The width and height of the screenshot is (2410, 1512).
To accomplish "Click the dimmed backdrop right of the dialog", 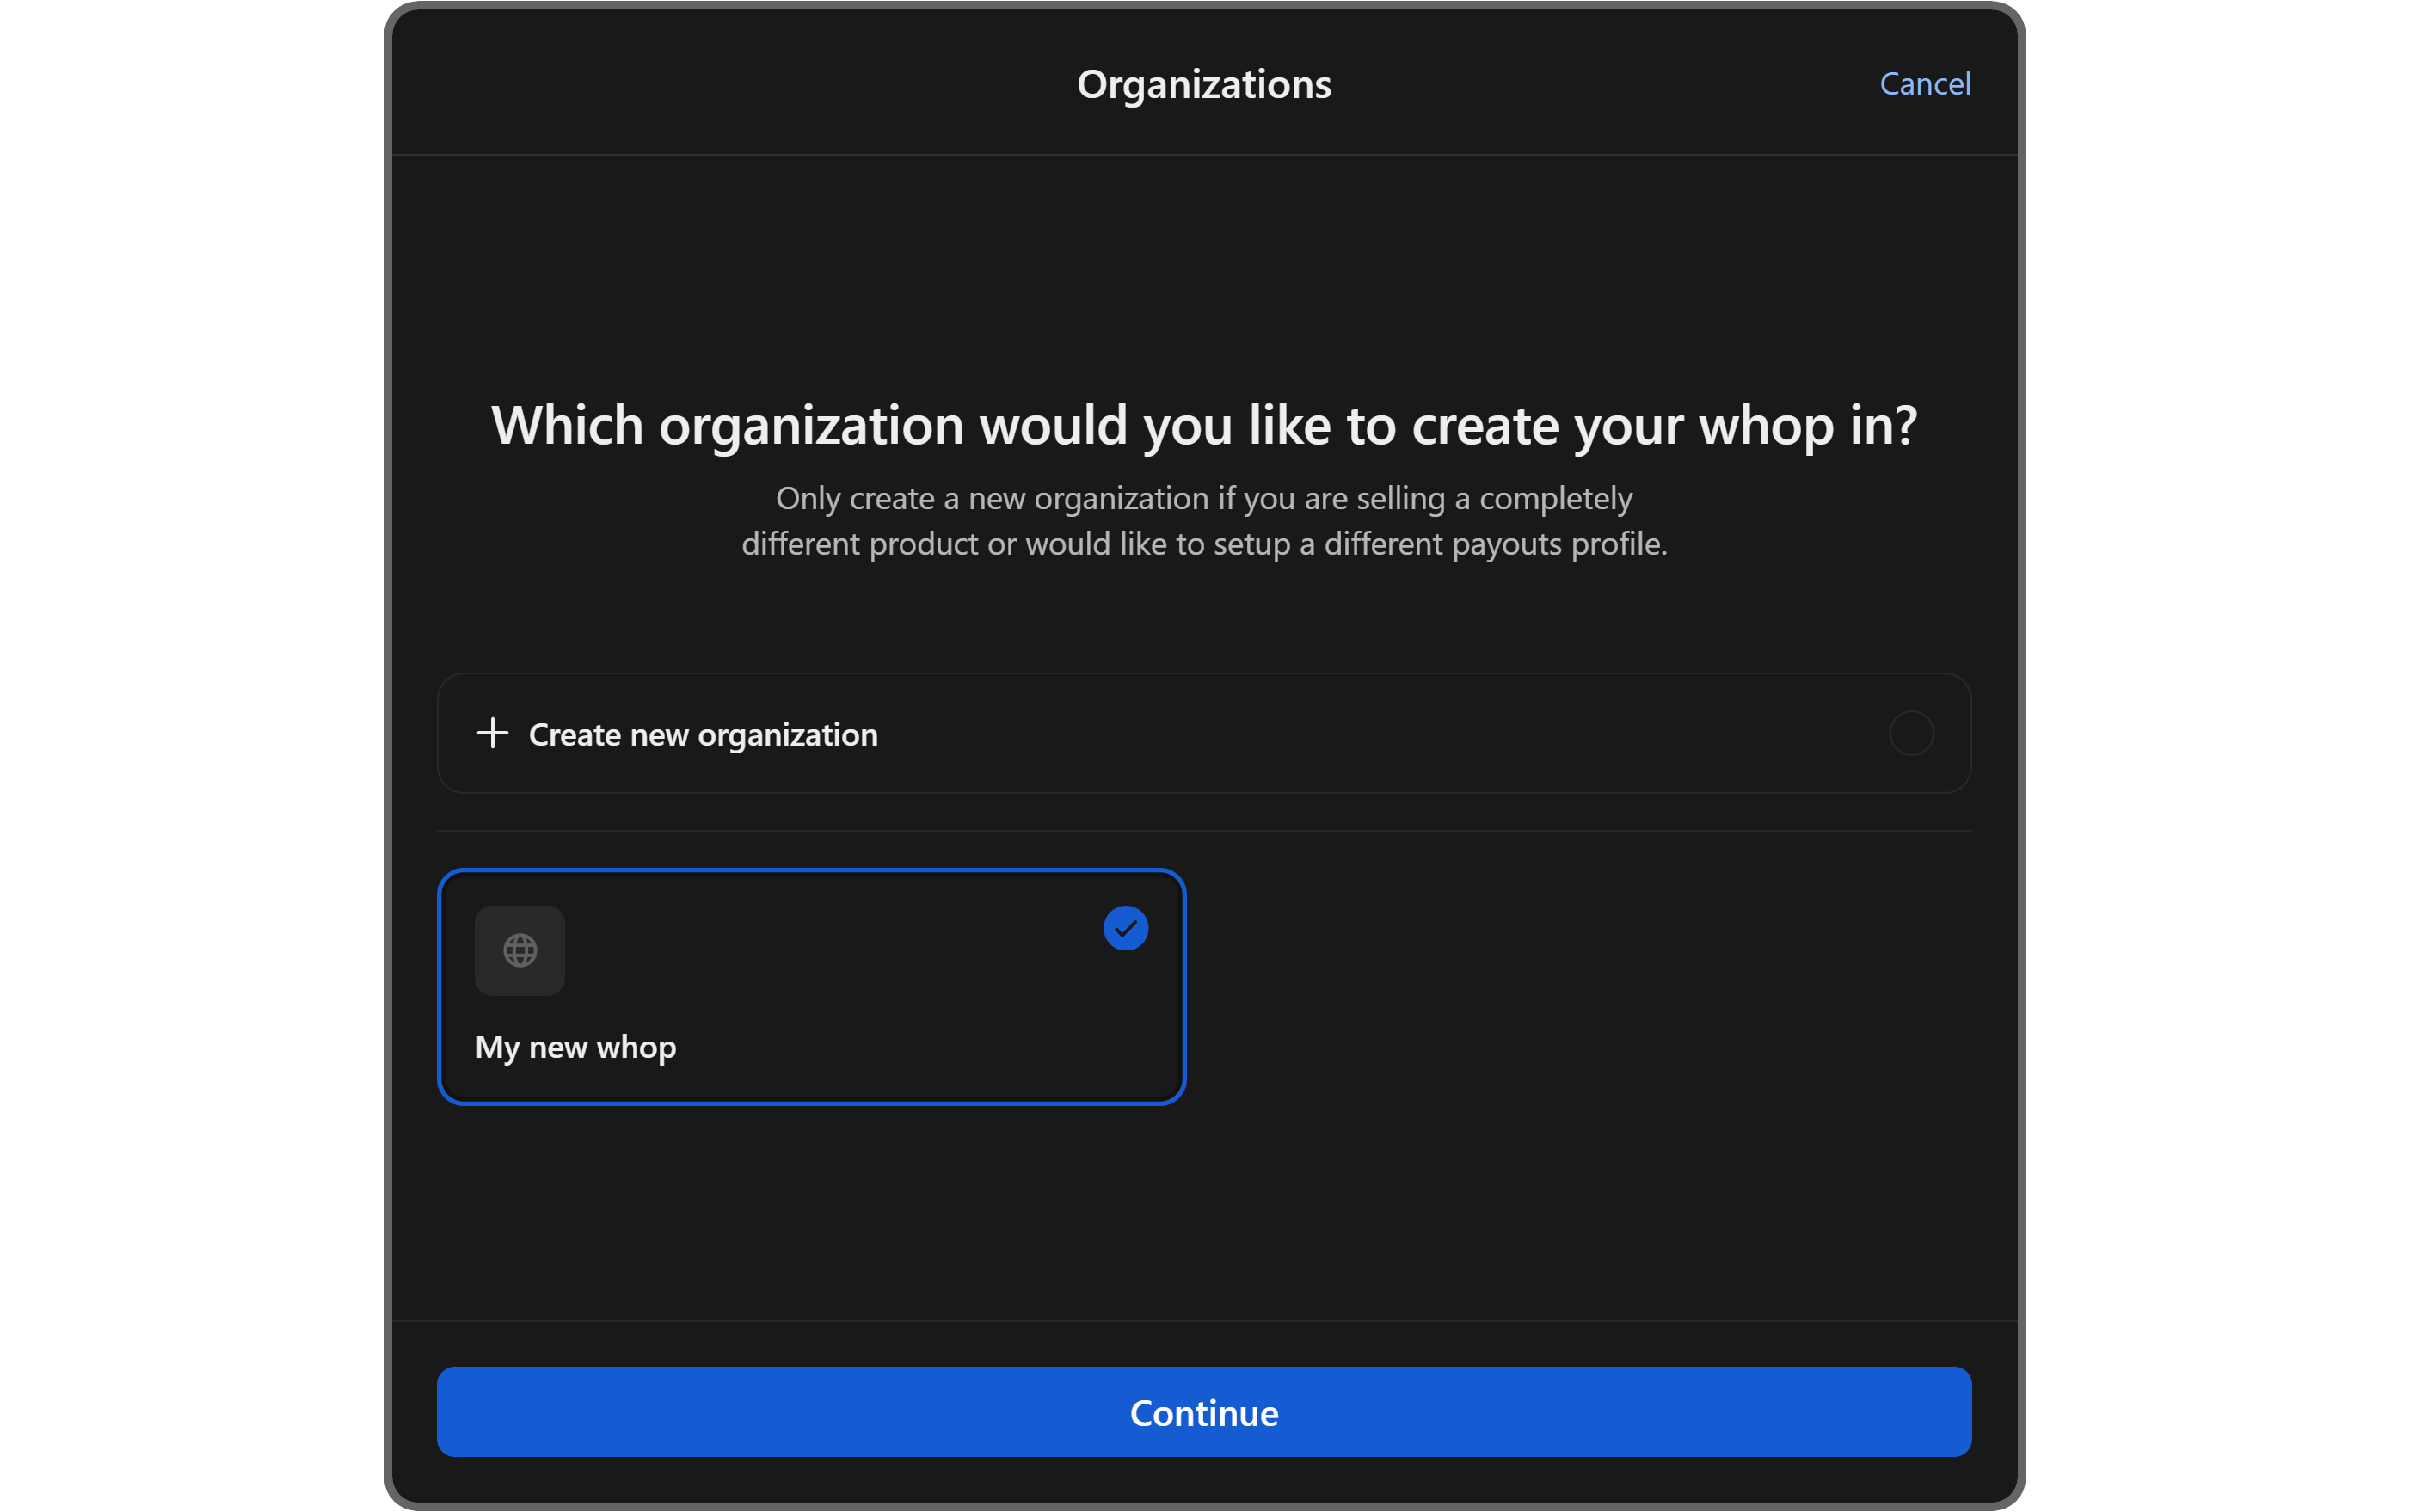I will click(2021, 700).
